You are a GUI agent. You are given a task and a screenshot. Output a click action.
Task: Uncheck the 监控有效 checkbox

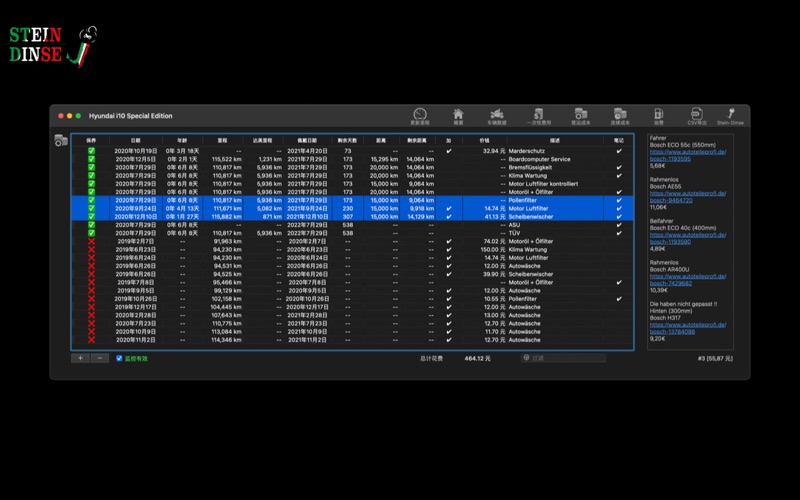[x=119, y=358]
